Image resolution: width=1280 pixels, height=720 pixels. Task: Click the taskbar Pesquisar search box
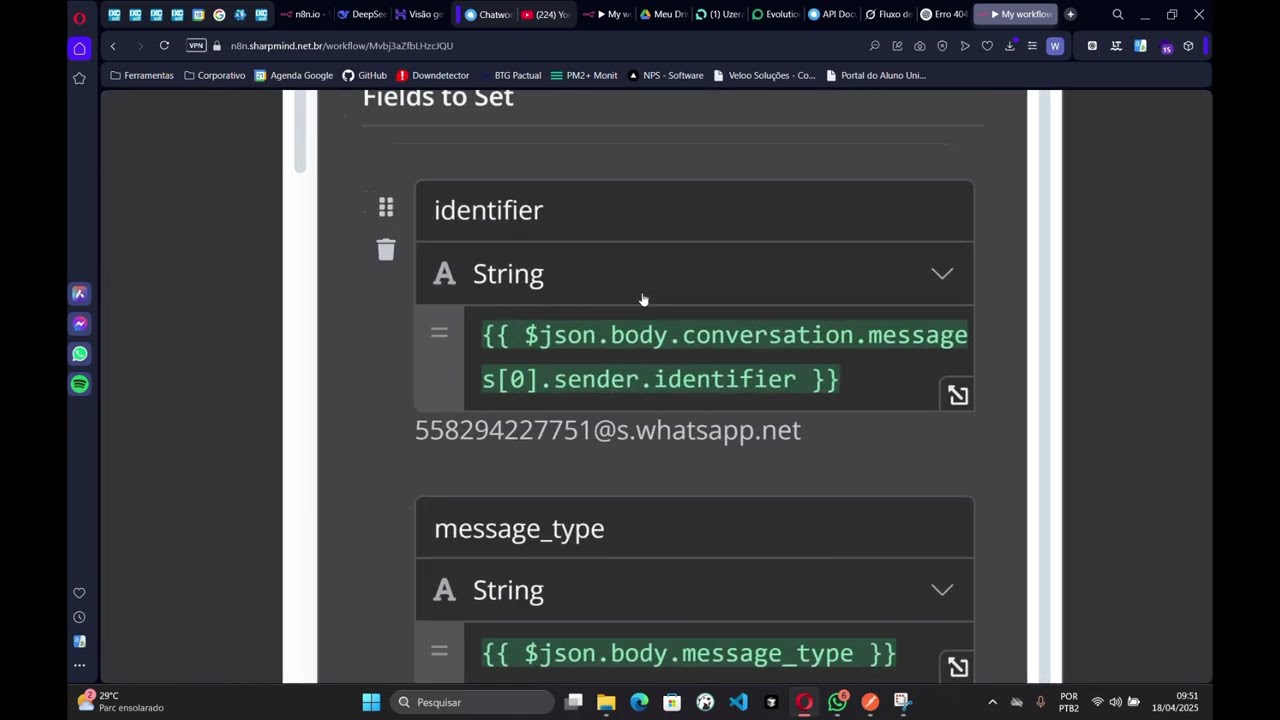coord(470,702)
